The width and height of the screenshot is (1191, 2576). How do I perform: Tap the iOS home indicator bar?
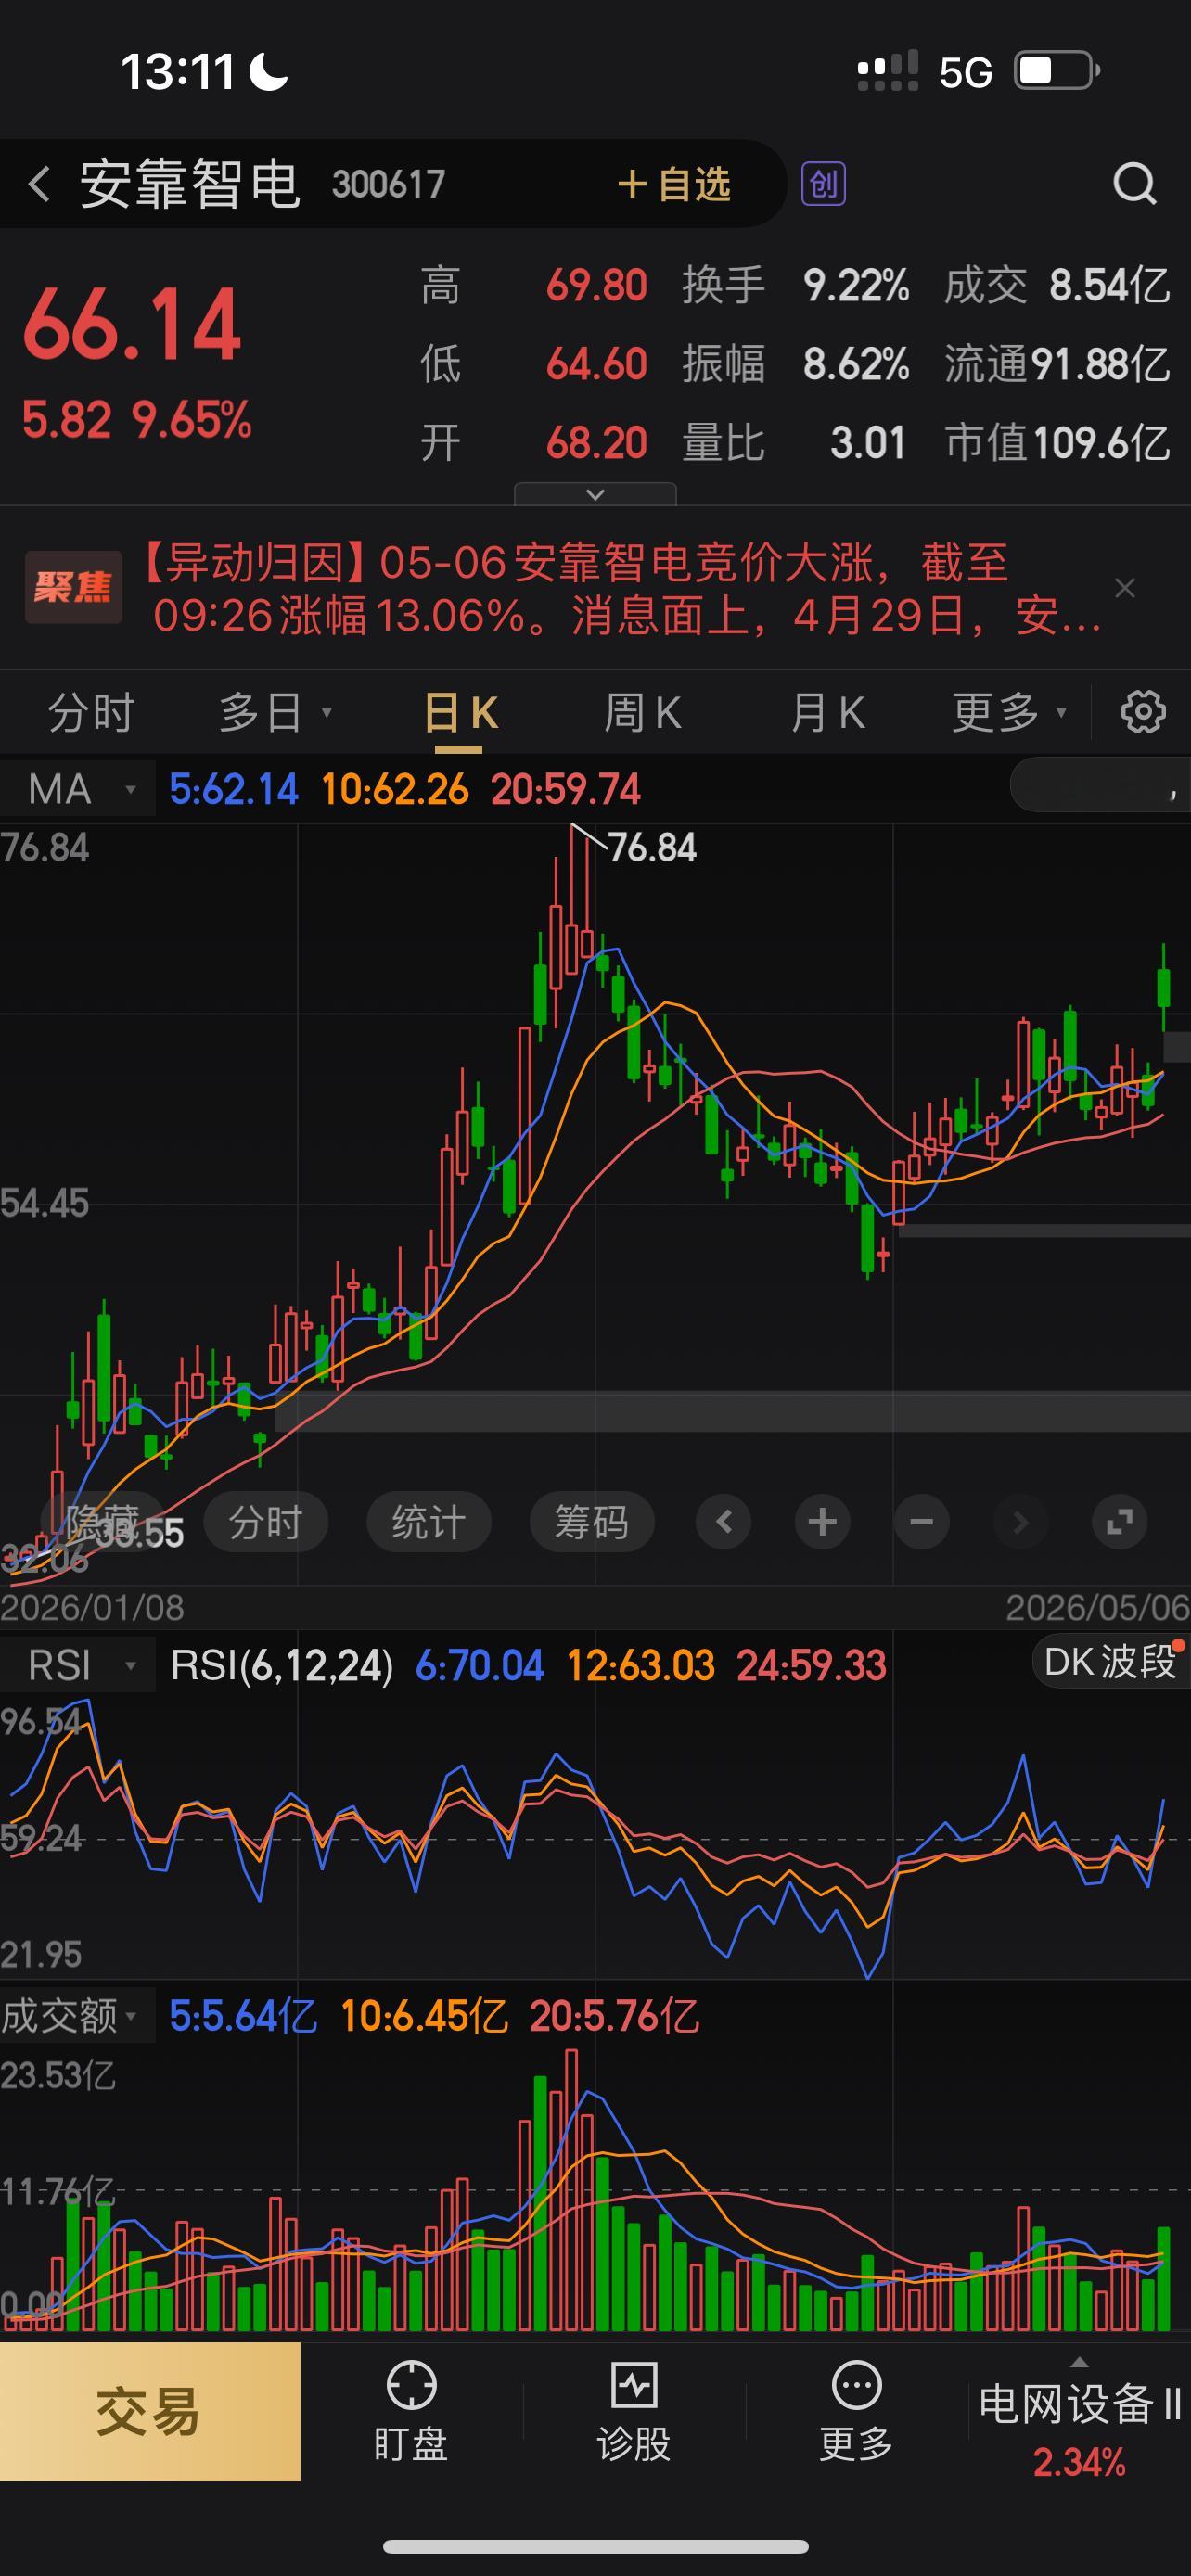point(595,2546)
